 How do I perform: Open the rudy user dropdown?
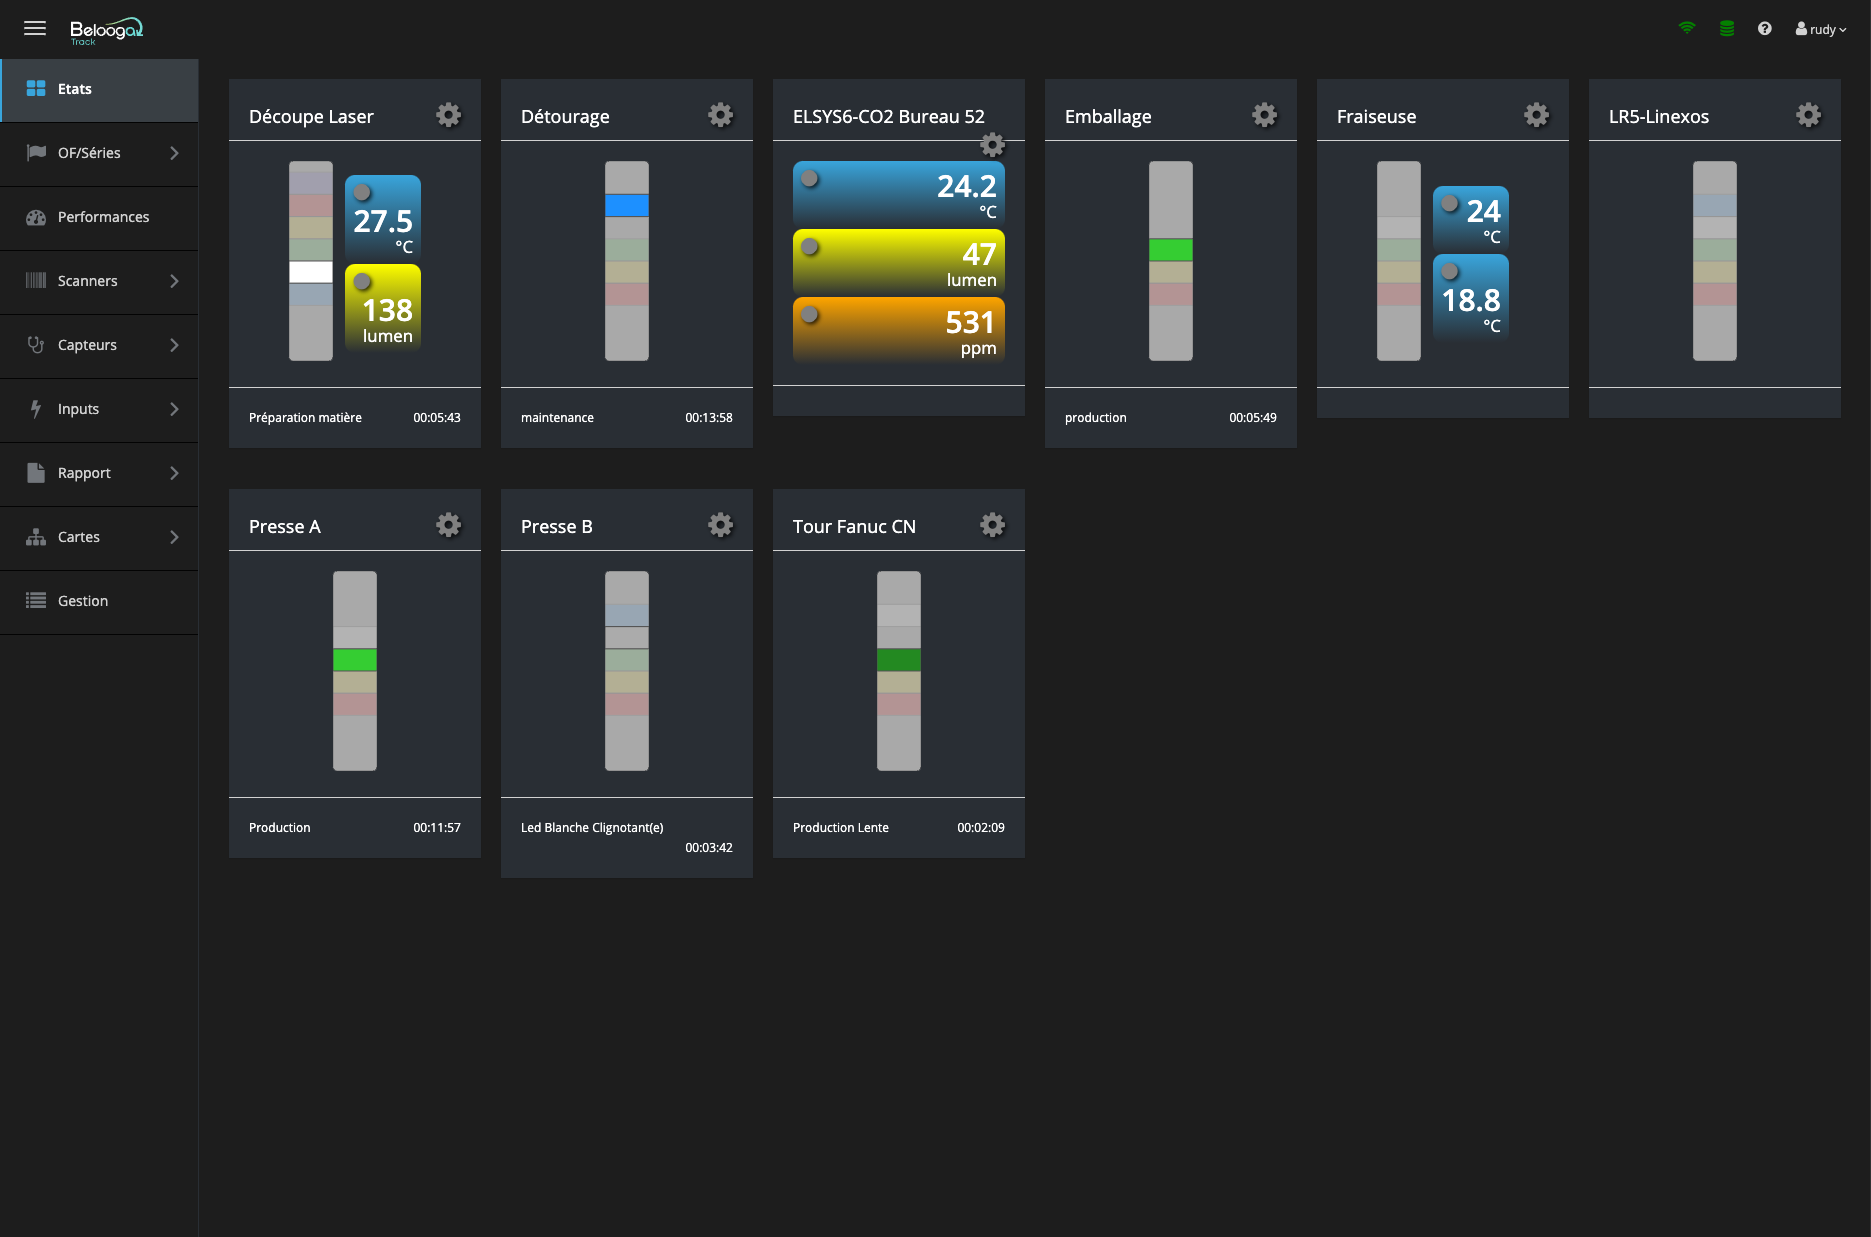point(1820,29)
